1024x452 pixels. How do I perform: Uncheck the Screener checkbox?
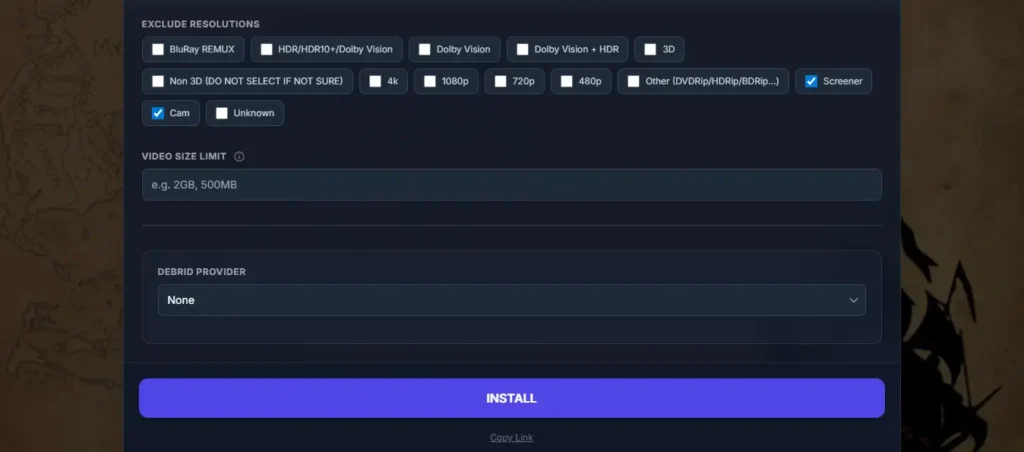click(811, 81)
